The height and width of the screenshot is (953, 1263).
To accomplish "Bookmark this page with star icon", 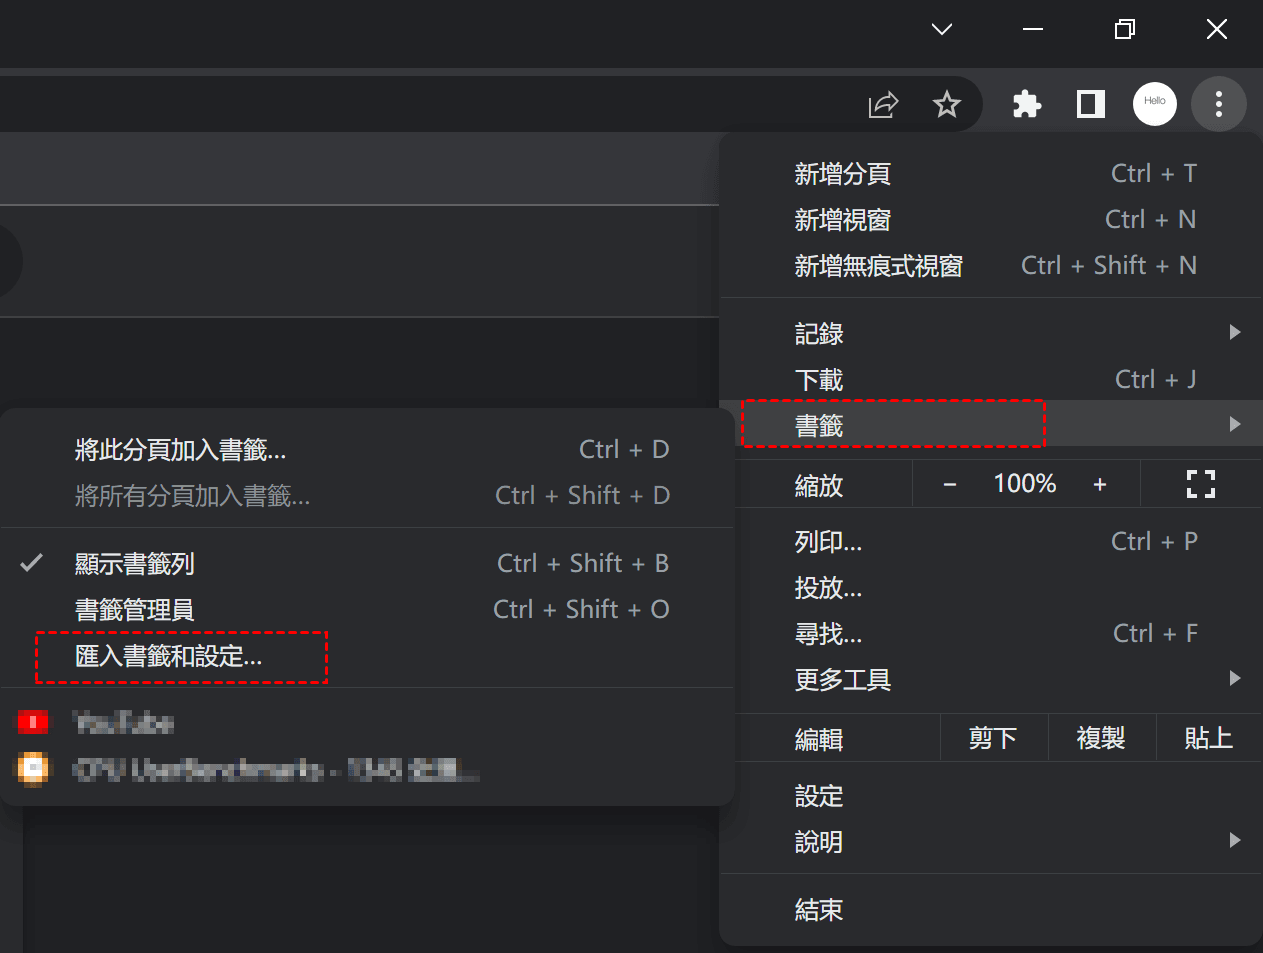I will [x=946, y=104].
